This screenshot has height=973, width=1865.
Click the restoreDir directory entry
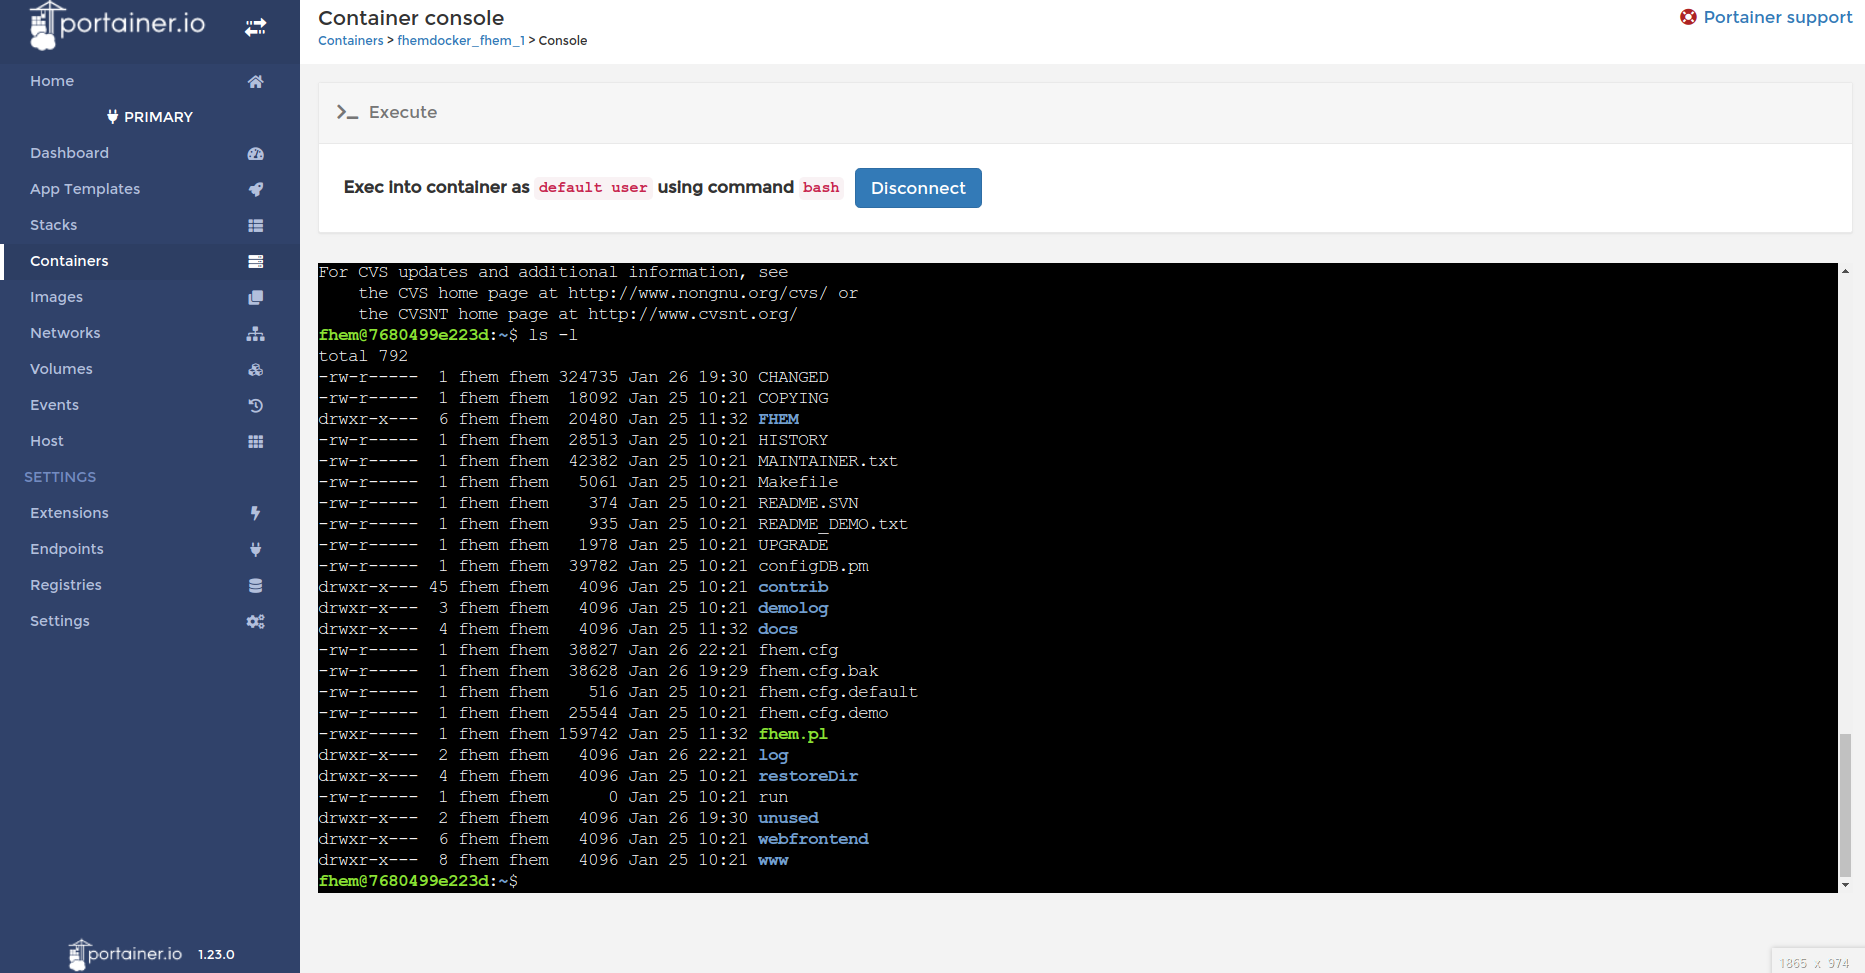808,776
